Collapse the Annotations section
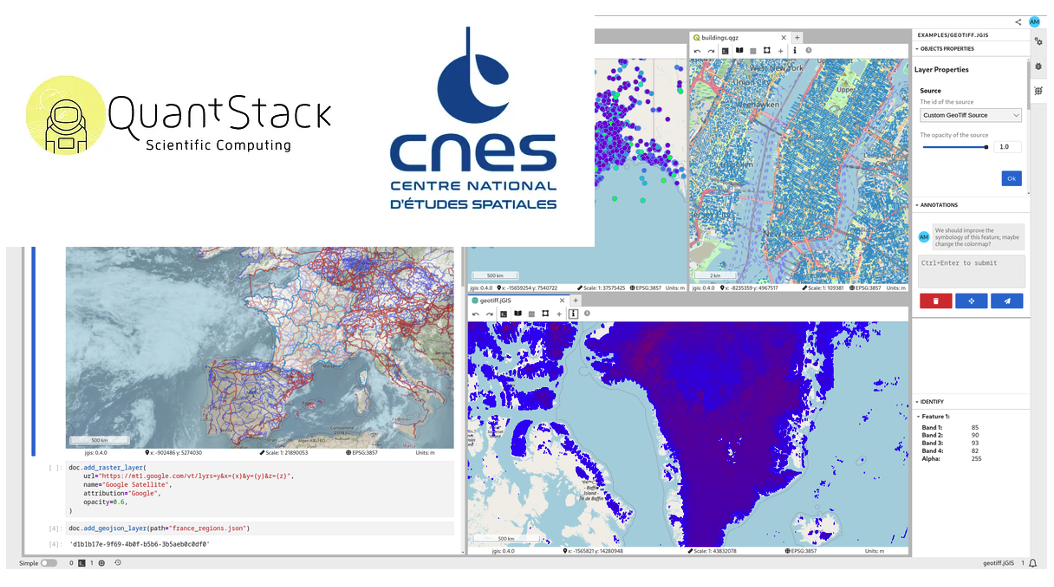 click(917, 205)
